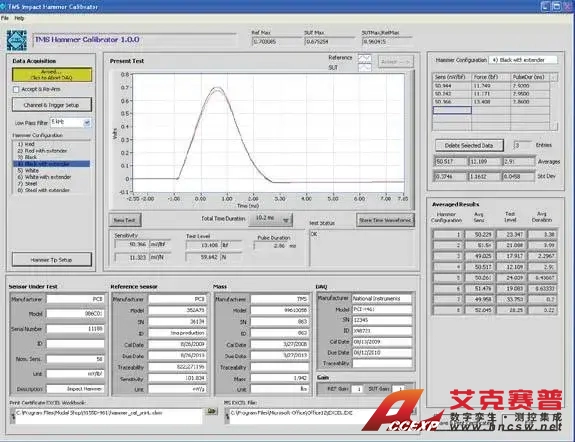Viewport: 575px width, 442px height.
Task: Click Sensor Under Test Description field
Action: pos(76,389)
